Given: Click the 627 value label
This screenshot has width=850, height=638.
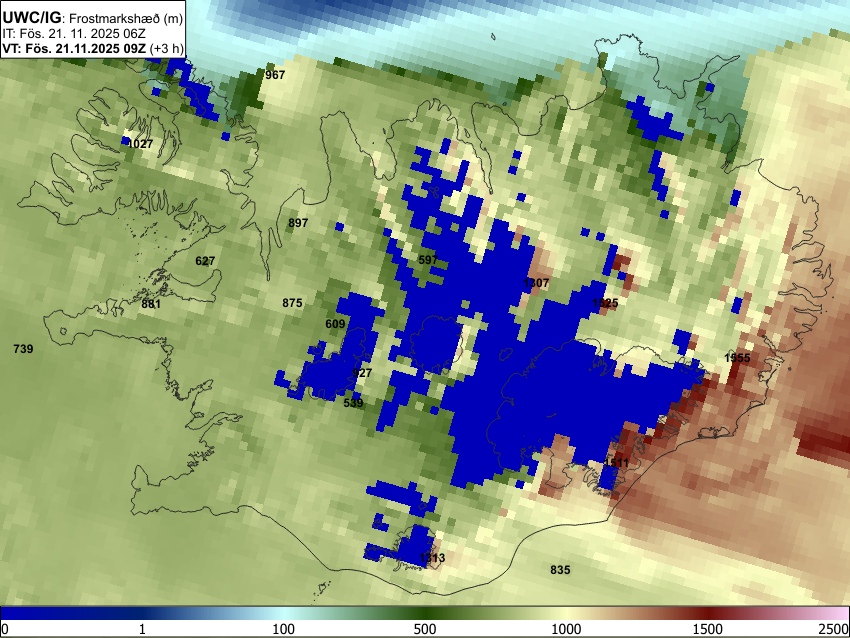Looking at the screenshot, I should point(205,261).
